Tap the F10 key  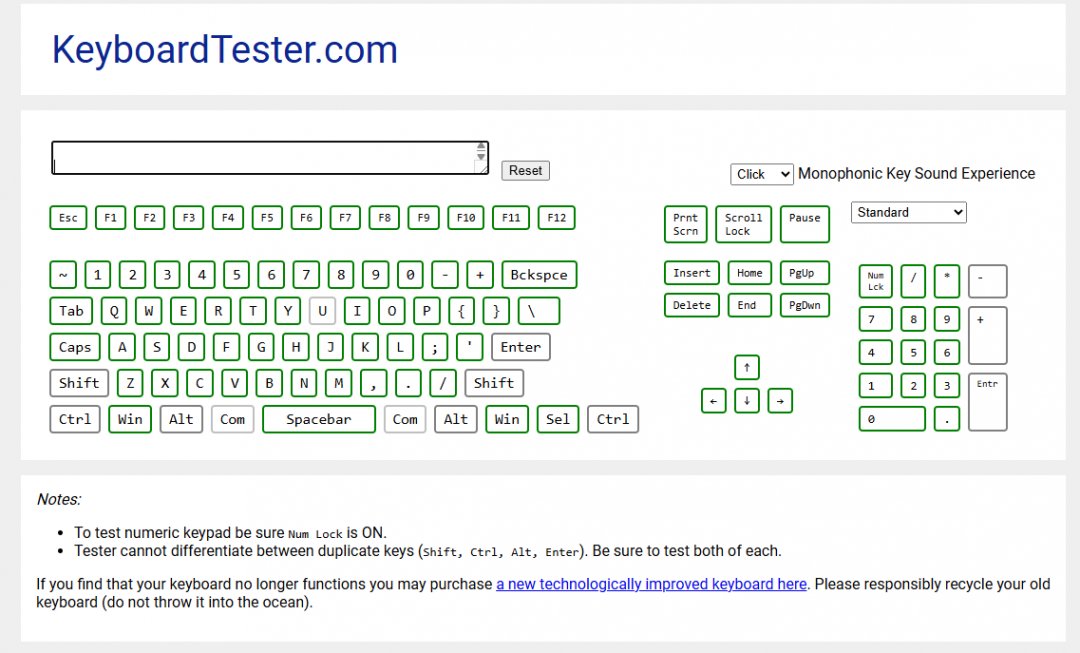(466, 218)
